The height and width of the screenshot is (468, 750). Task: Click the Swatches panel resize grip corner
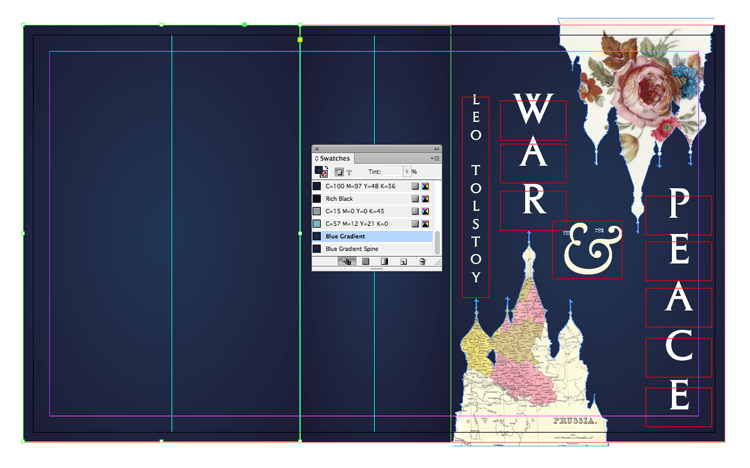point(437,262)
